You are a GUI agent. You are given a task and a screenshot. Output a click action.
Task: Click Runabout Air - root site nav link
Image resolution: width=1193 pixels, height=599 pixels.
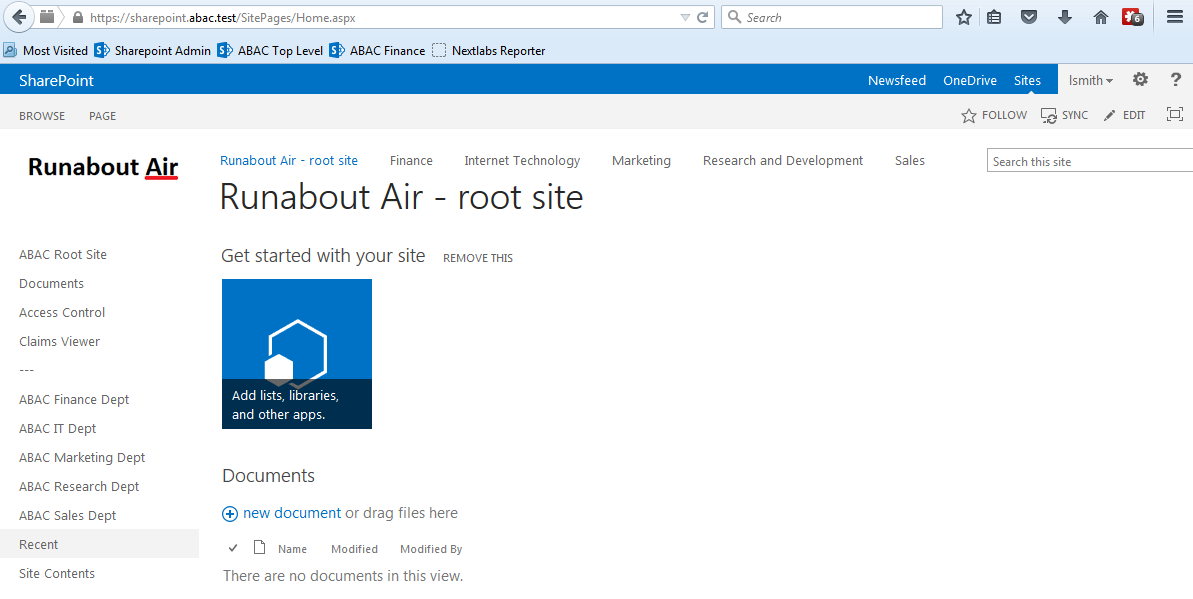point(288,161)
